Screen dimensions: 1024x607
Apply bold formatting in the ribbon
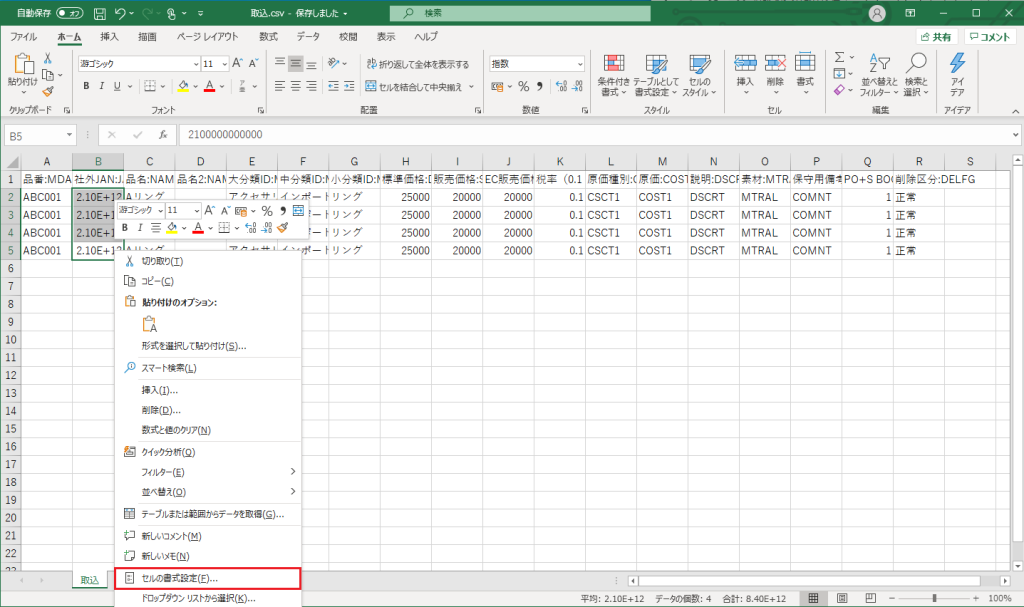(87, 86)
